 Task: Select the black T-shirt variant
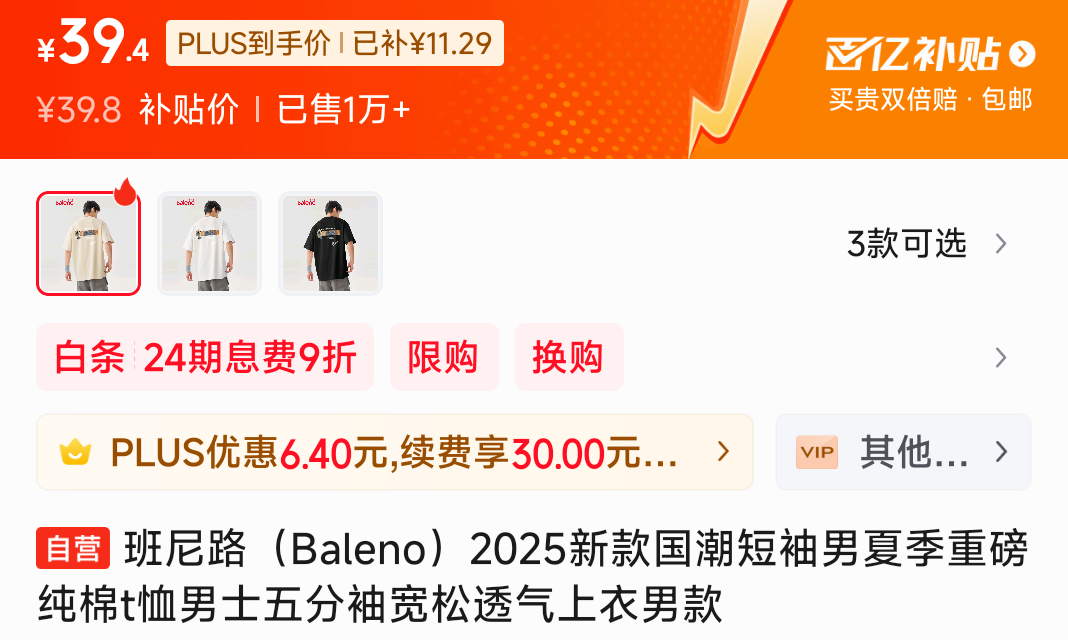tap(330, 244)
